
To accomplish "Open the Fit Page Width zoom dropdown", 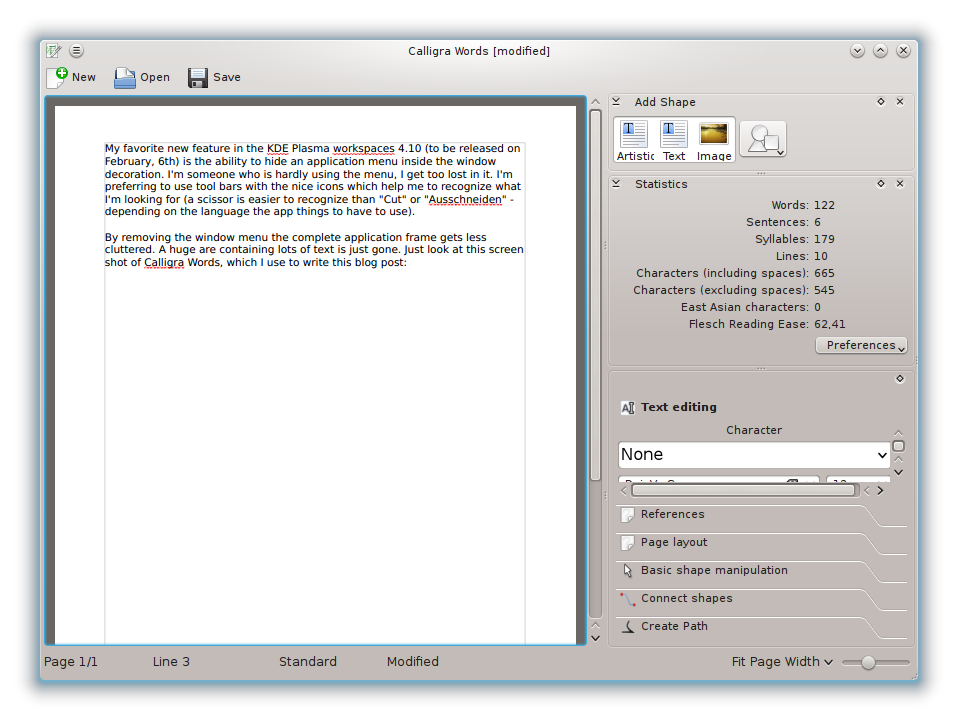I will [x=782, y=662].
